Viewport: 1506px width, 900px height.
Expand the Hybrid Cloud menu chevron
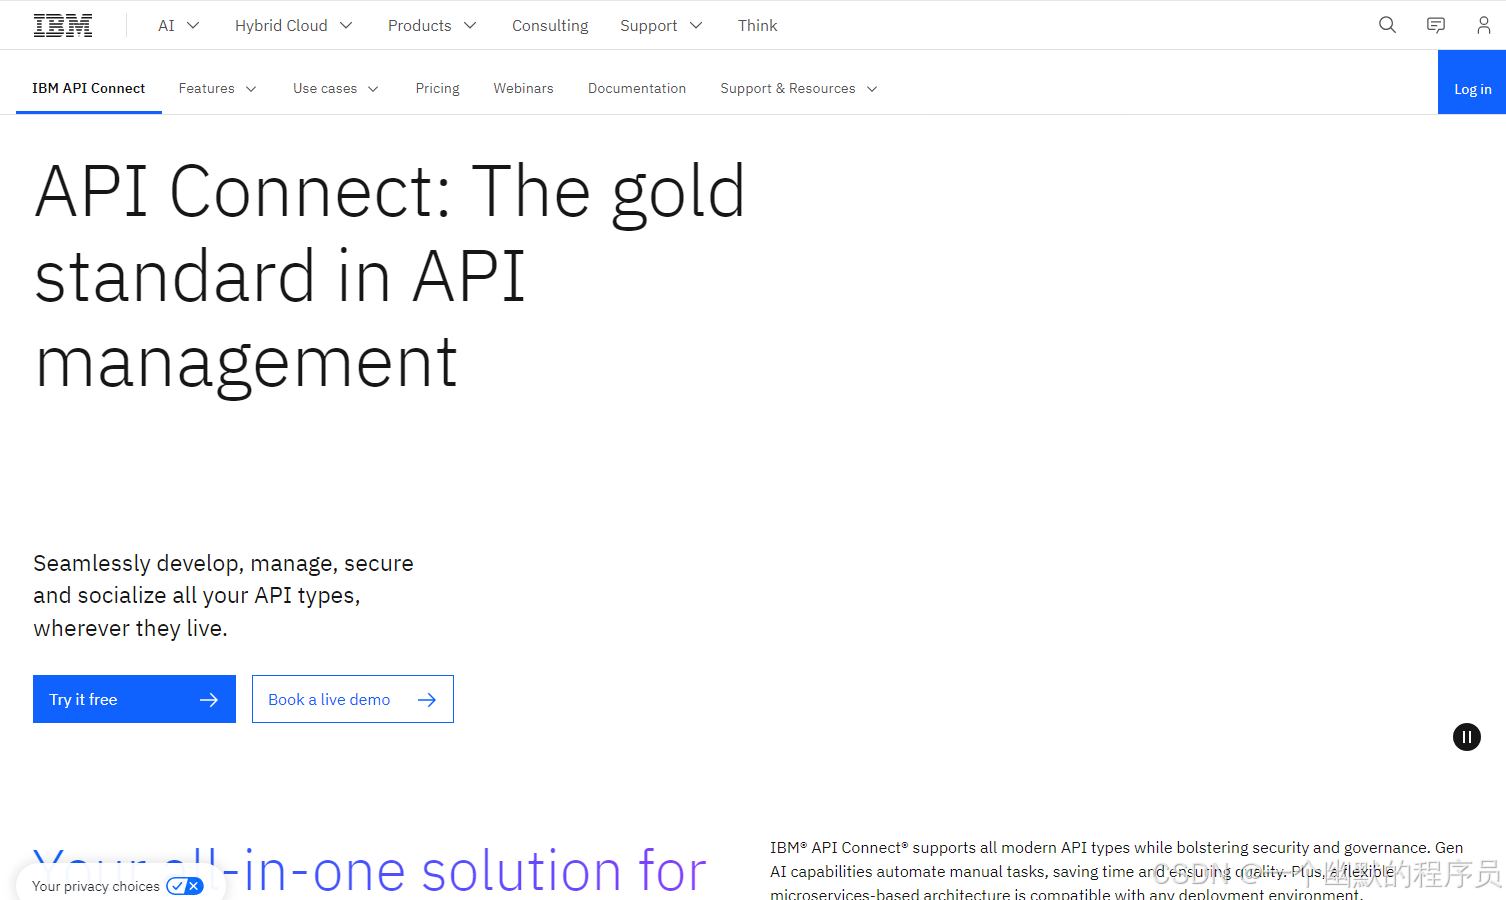[346, 25]
